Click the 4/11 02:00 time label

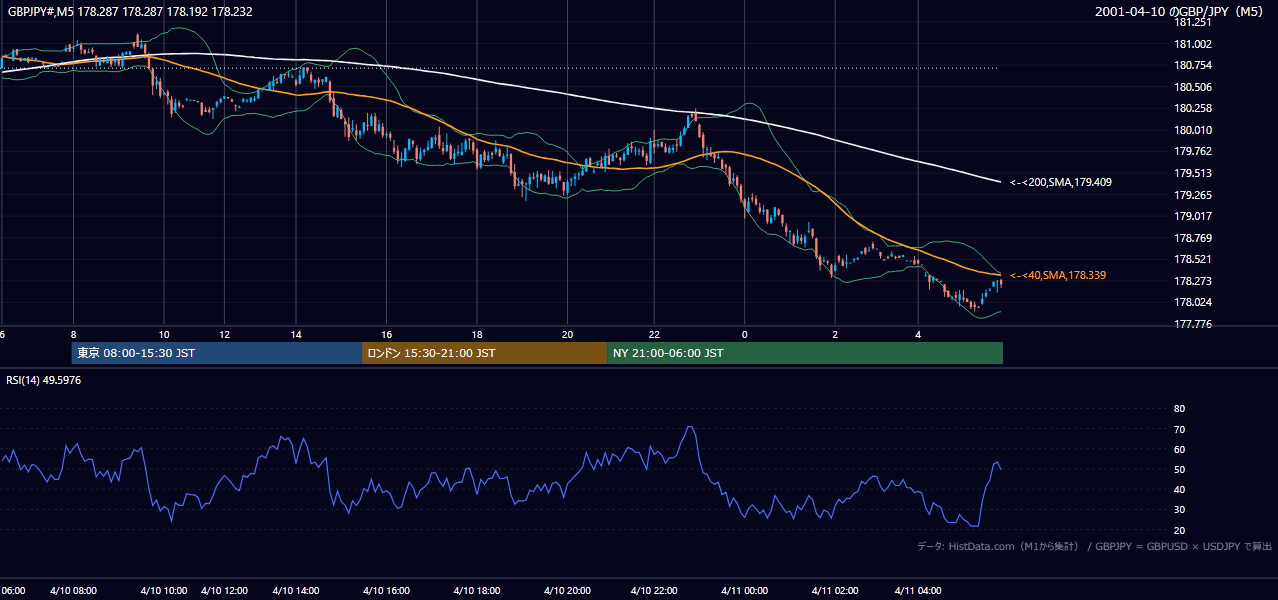pyautogui.click(x=836, y=590)
